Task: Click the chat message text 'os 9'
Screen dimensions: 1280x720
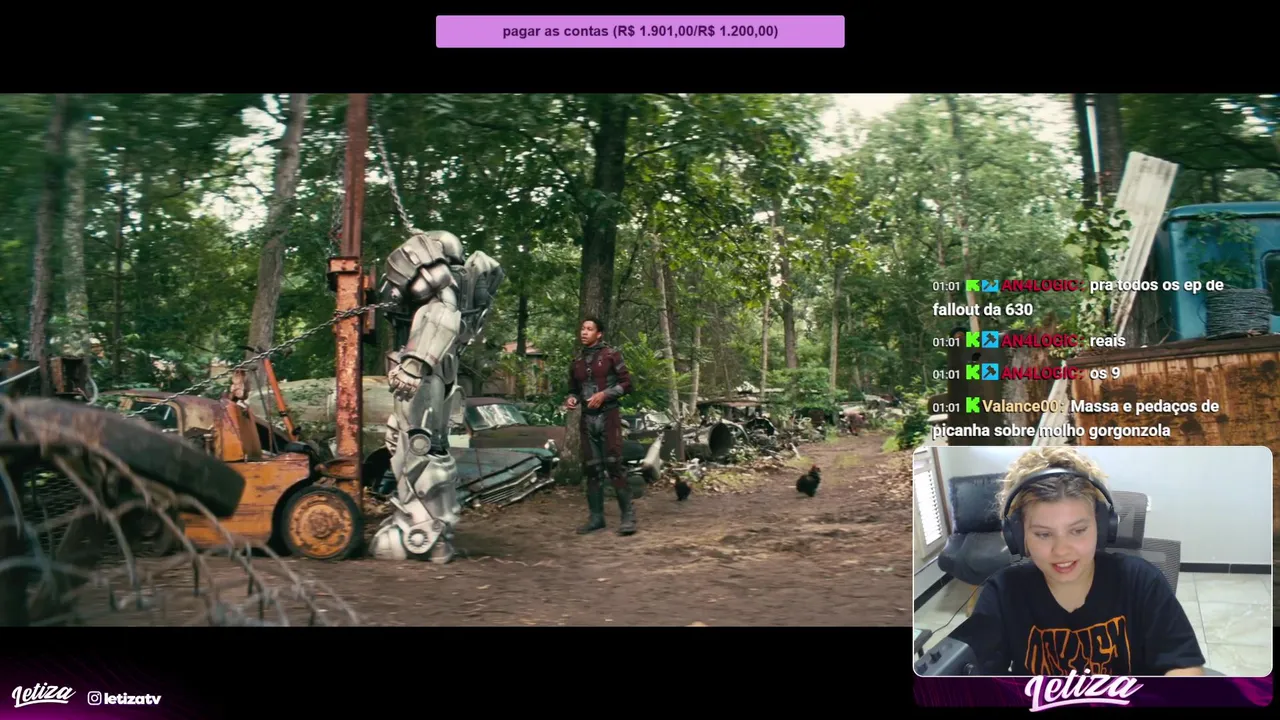Action: 1105,373
